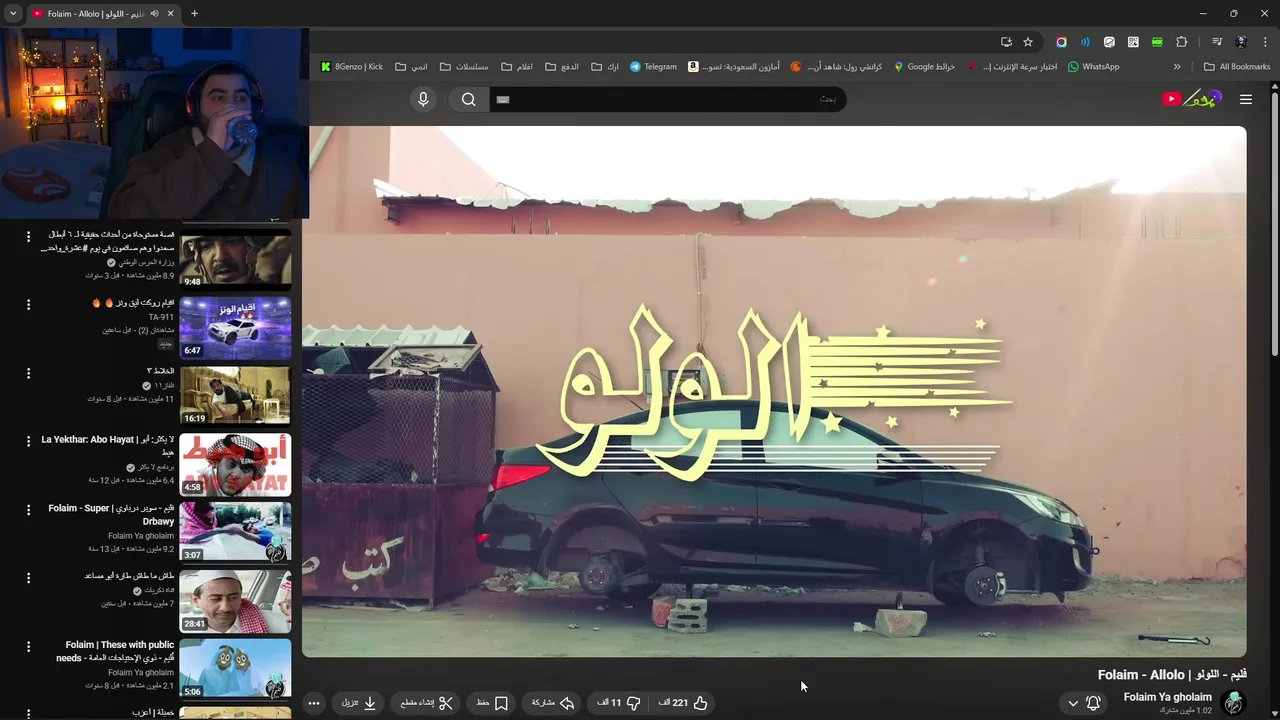
Task: Click the notification bell subscription icon
Action: click(1093, 703)
